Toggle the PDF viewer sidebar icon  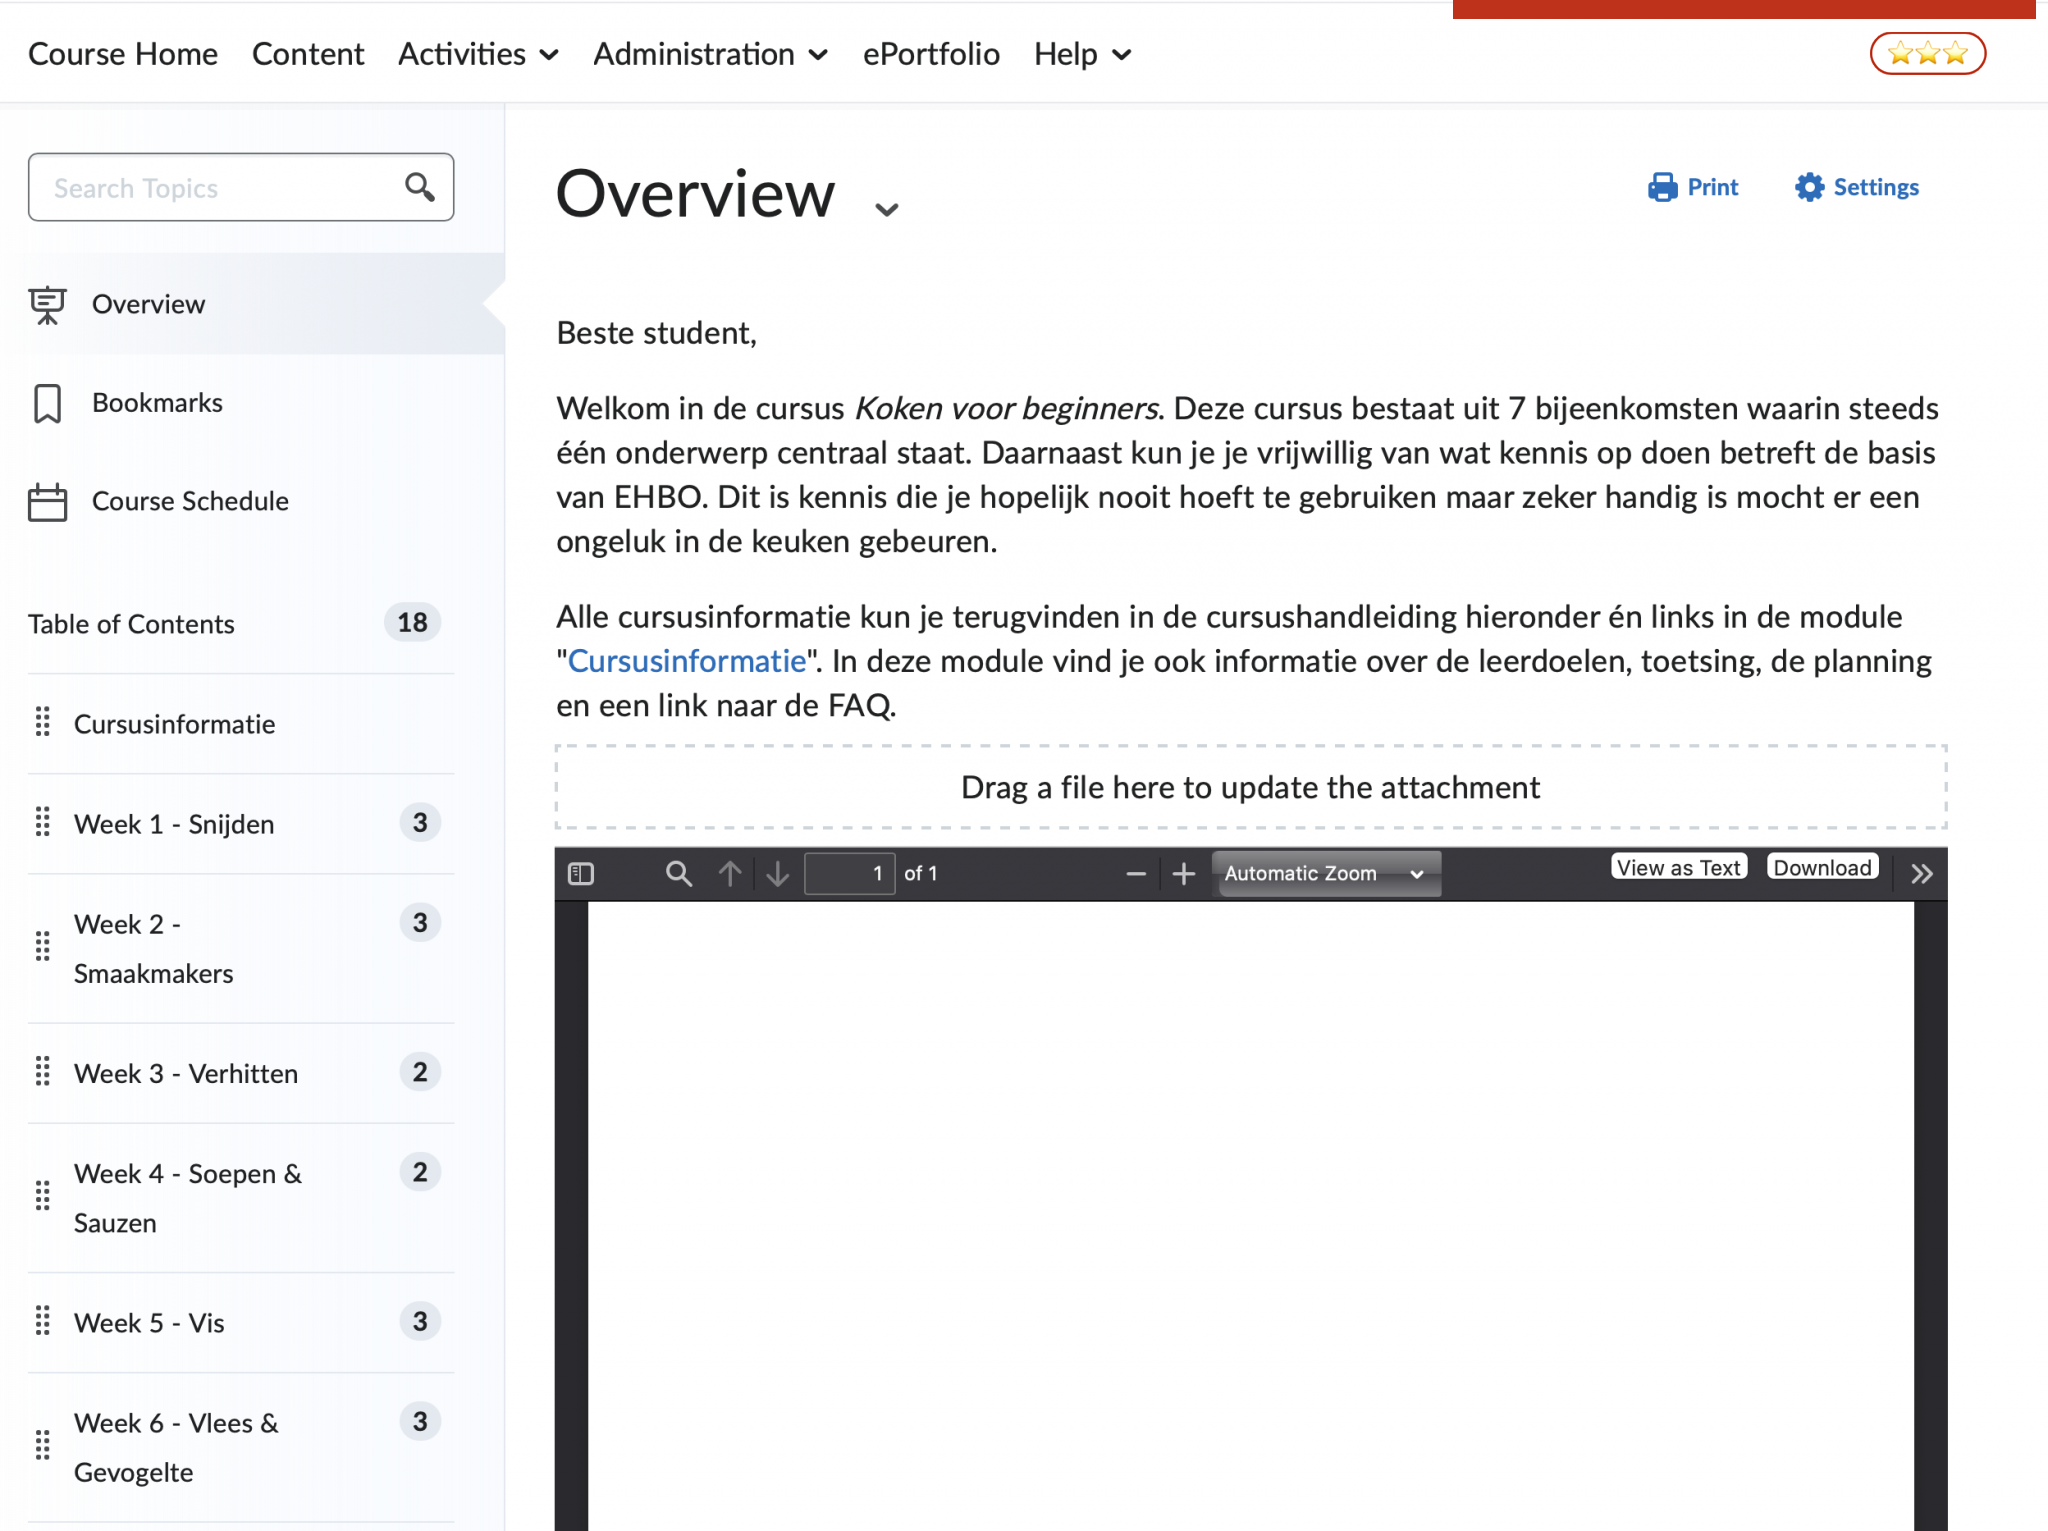click(x=581, y=874)
